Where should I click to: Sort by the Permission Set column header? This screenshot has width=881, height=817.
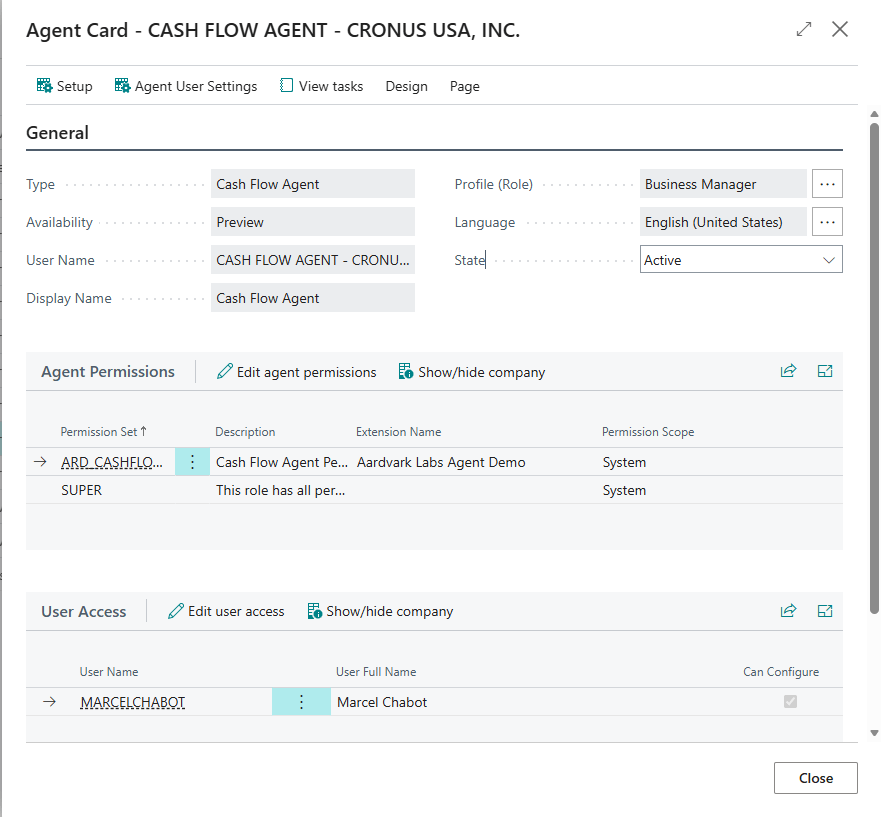99,432
